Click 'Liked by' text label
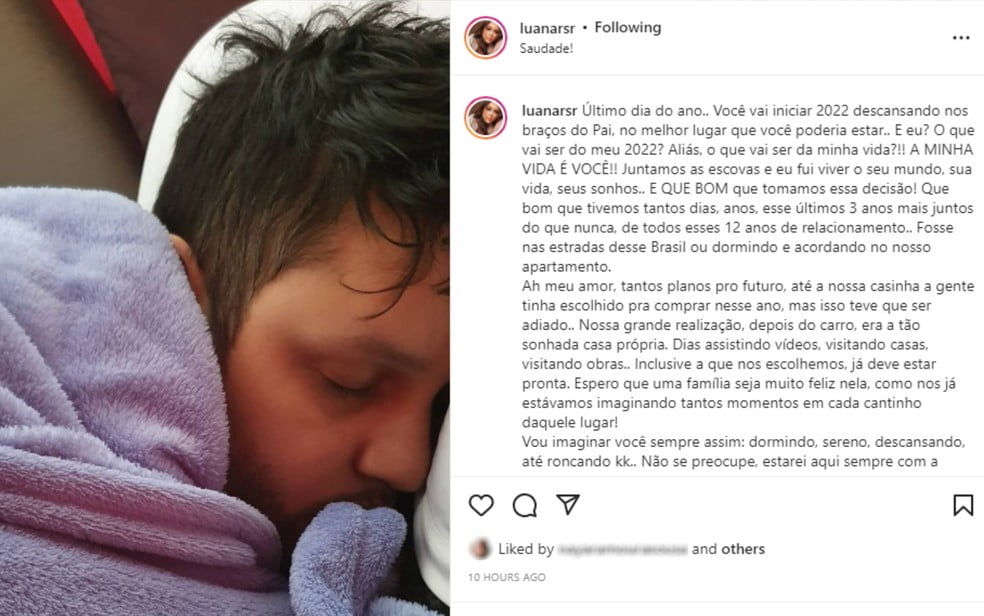This screenshot has height=616, width=984. (x=526, y=549)
